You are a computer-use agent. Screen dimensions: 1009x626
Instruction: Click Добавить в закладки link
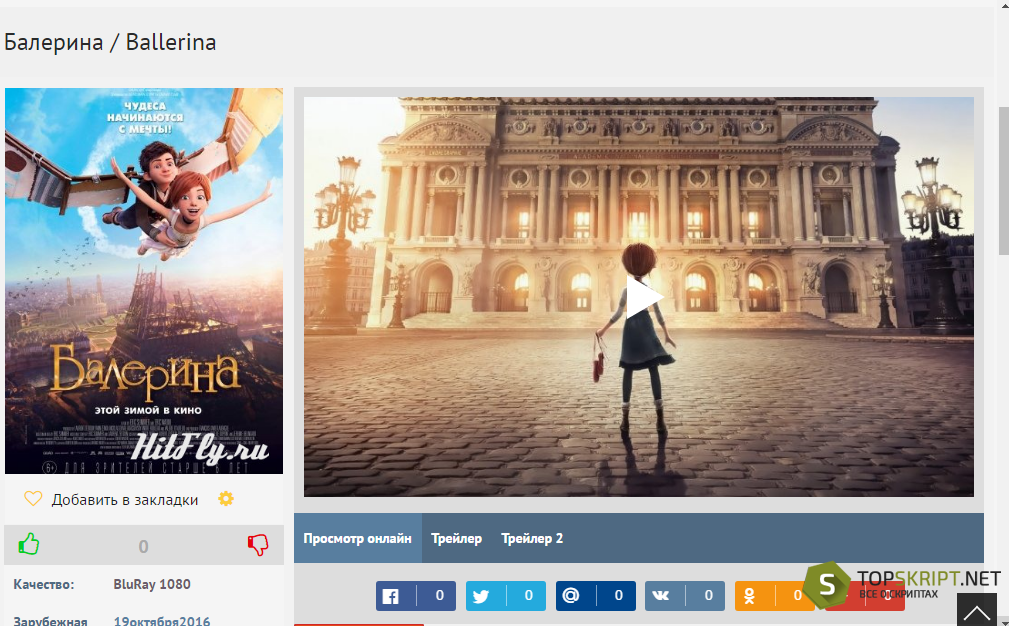tap(125, 500)
